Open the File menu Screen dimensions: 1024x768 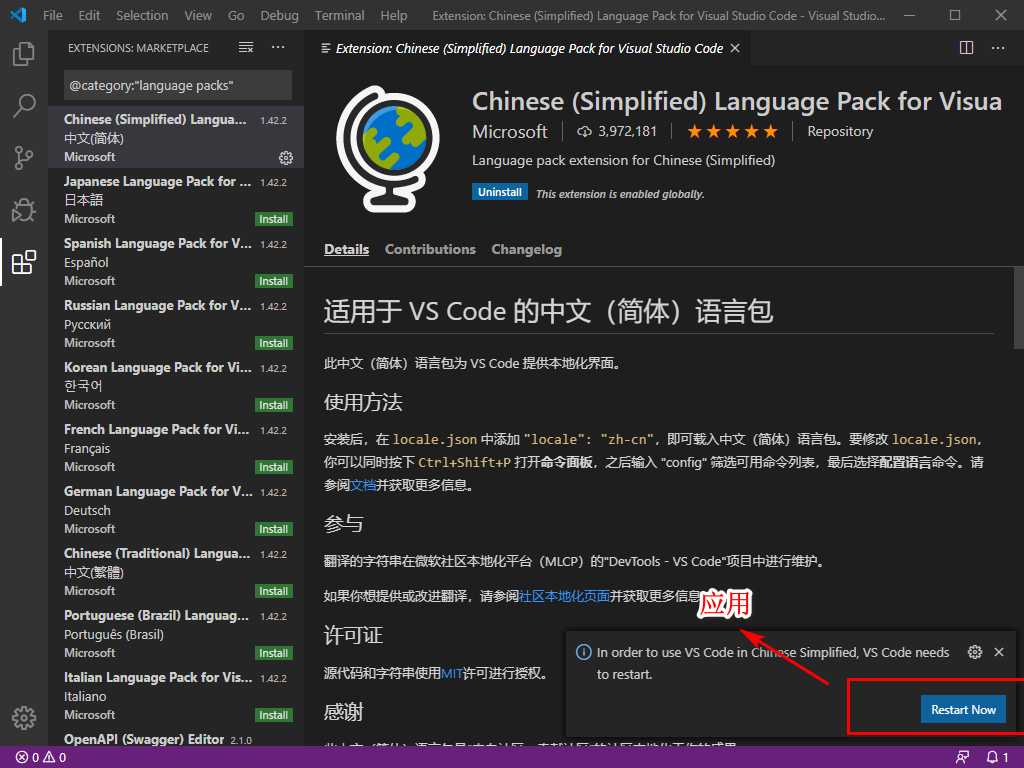point(53,15)
